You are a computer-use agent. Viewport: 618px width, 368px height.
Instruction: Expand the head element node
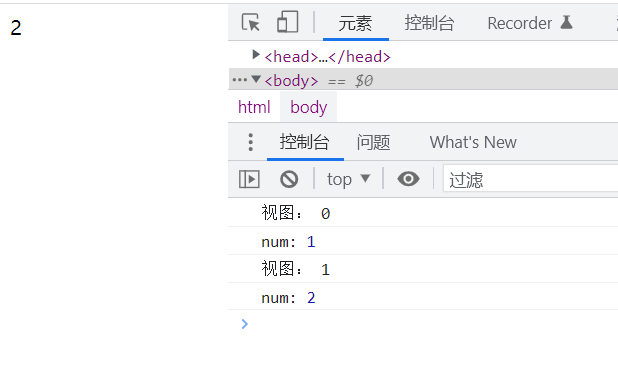pos(256,55)
